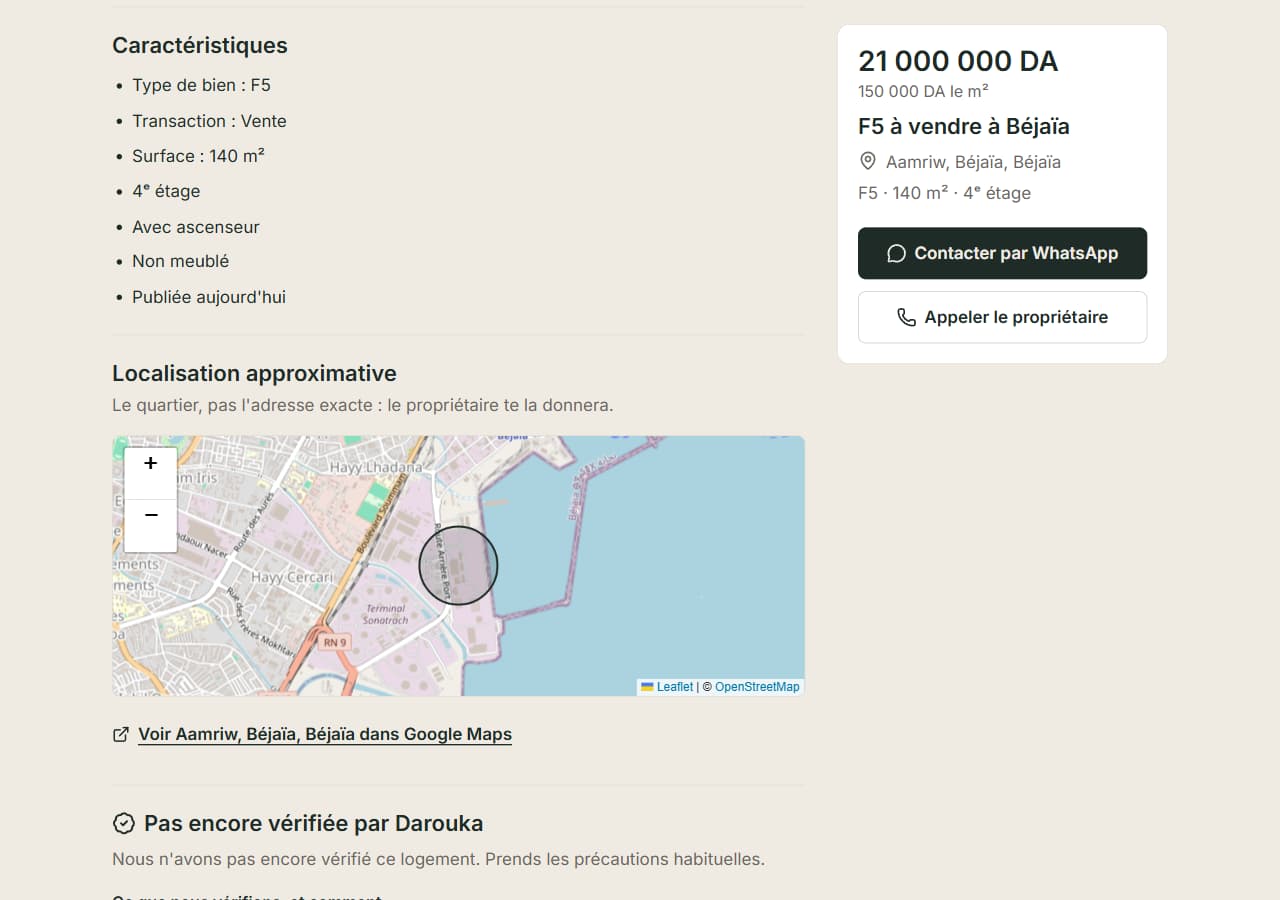Click Hayy Cercari label on map
Screen dimensions: 1280x900
(x=291, y=578)
